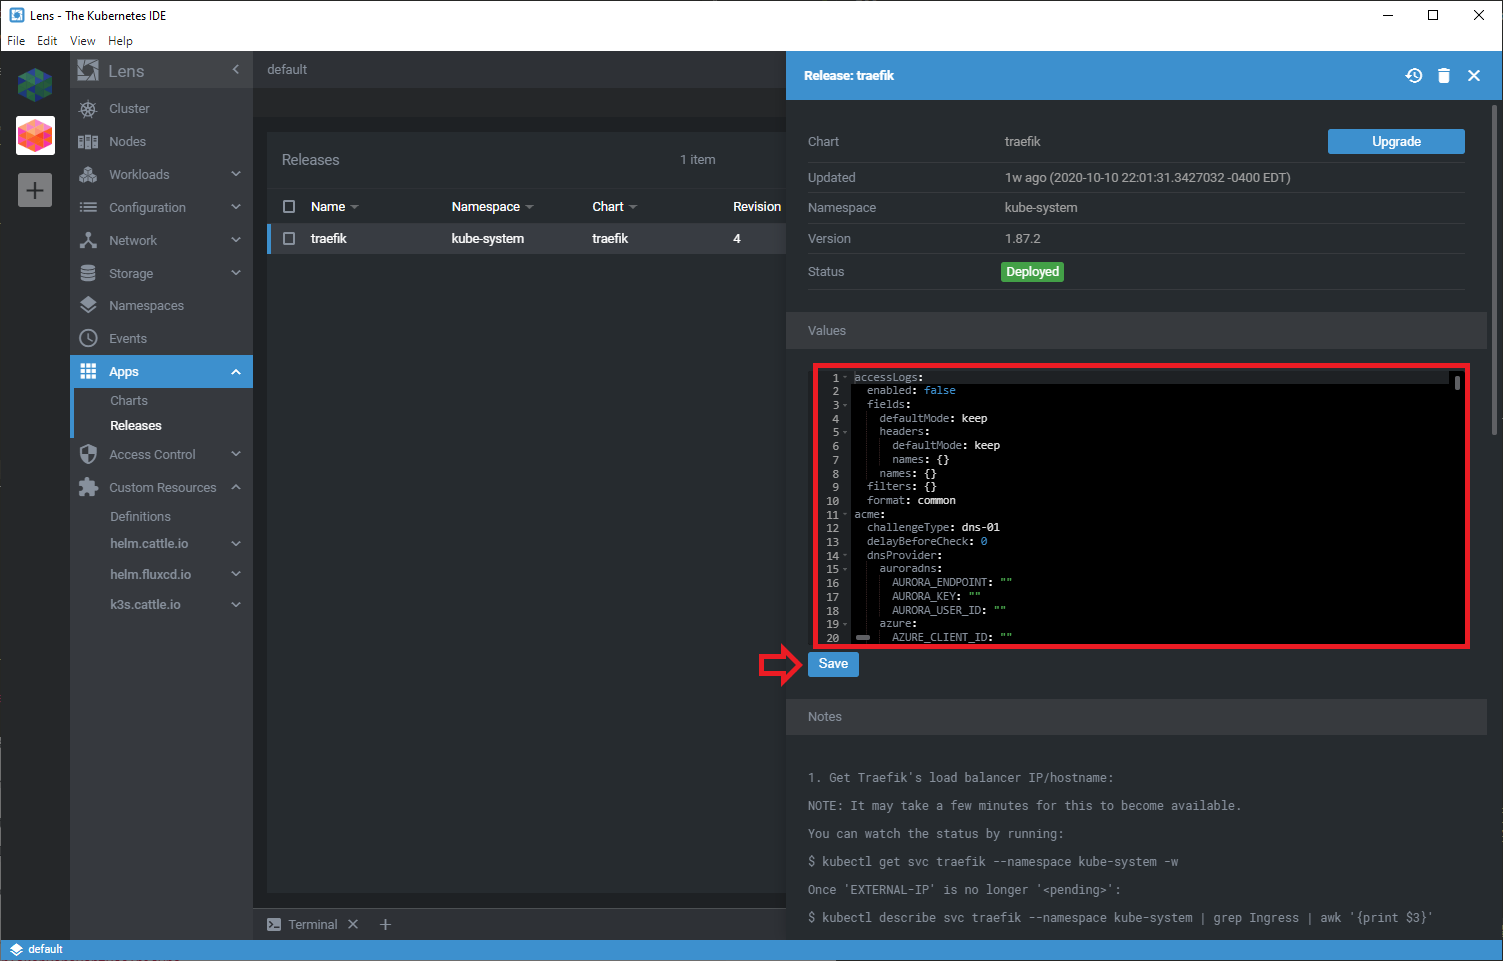The image size is (1503, 961).
Task: Click the Access Control shield icon
Action: coord(88,455)
